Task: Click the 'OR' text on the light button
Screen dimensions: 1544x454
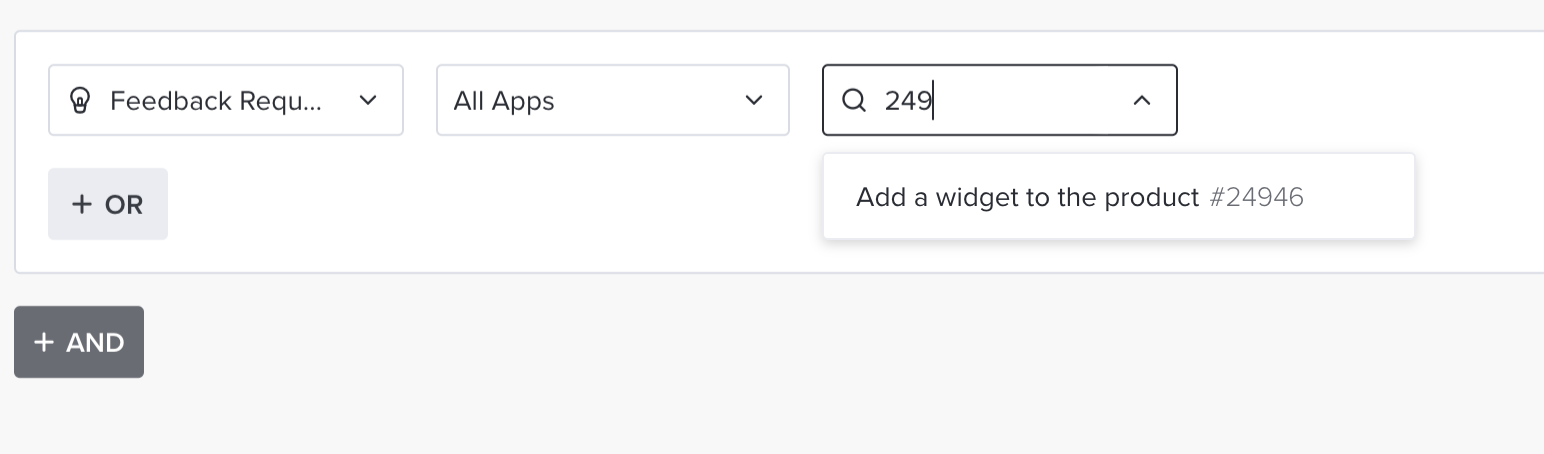Action: coord(124,205)
